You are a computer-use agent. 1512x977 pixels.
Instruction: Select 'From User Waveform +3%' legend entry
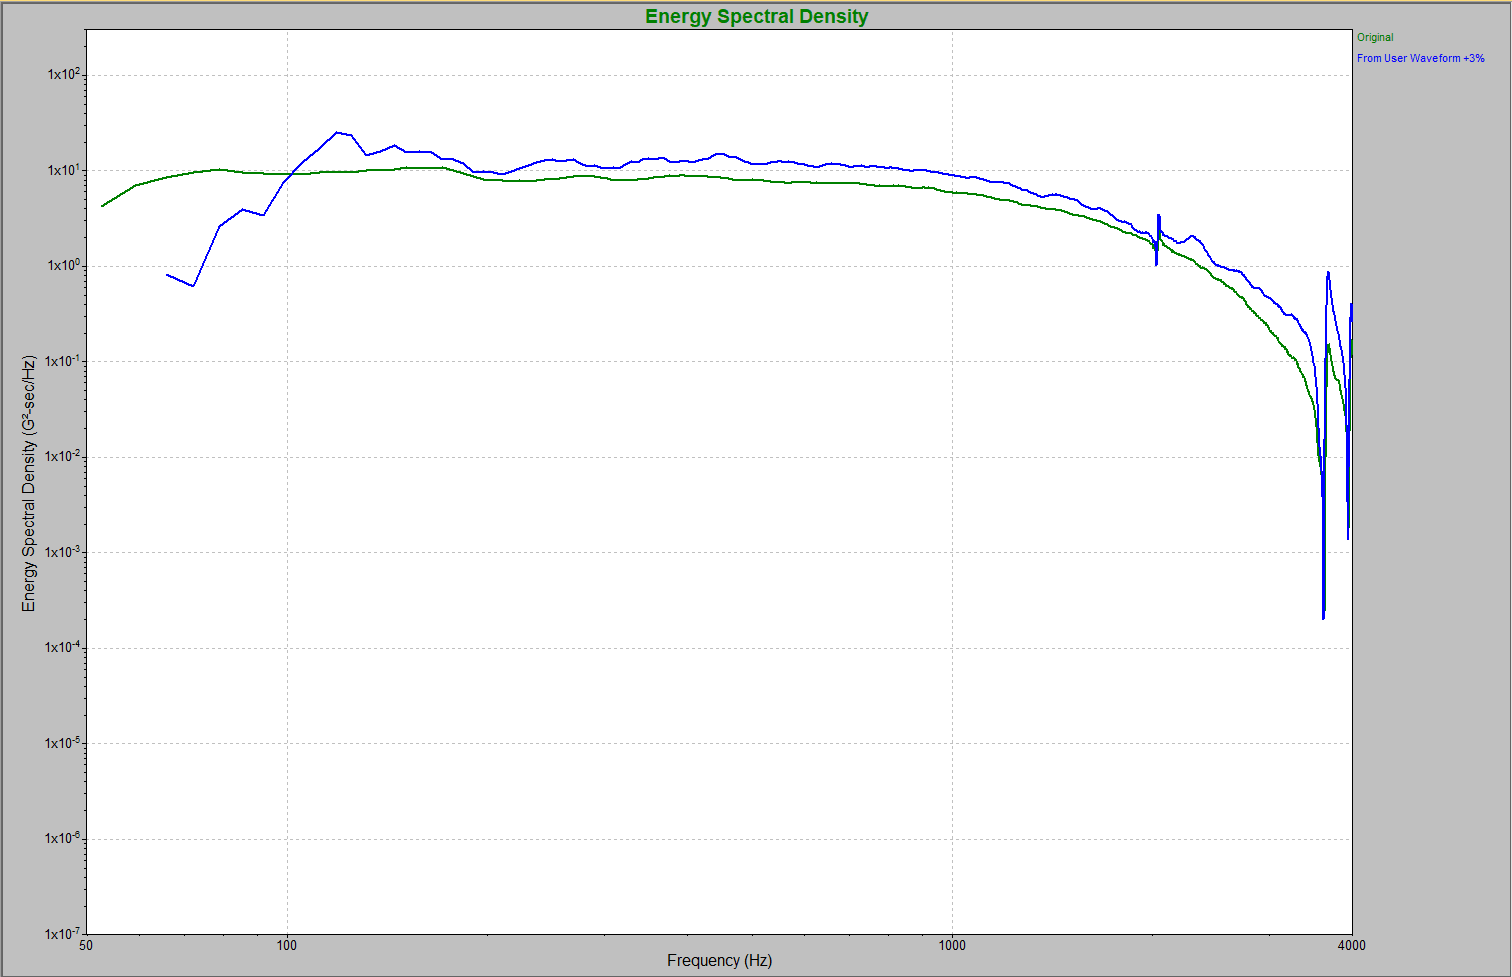click(1420, 58)
